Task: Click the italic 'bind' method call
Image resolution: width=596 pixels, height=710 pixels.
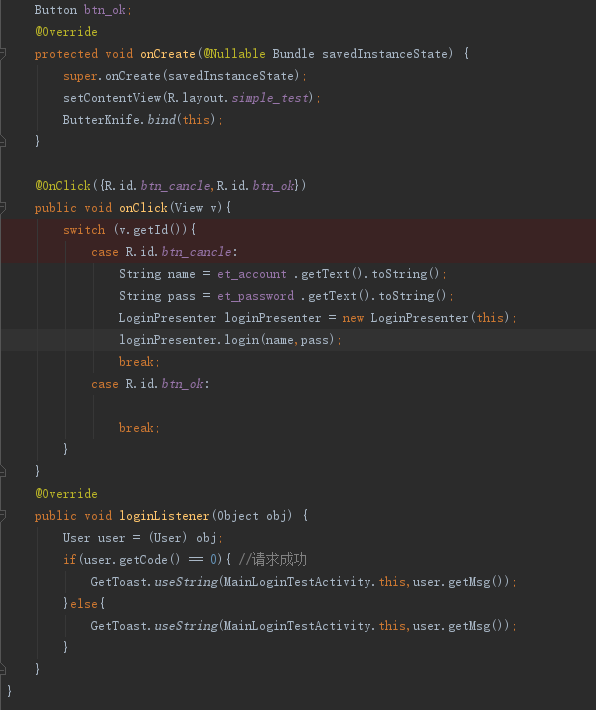Action: point(162,120)
